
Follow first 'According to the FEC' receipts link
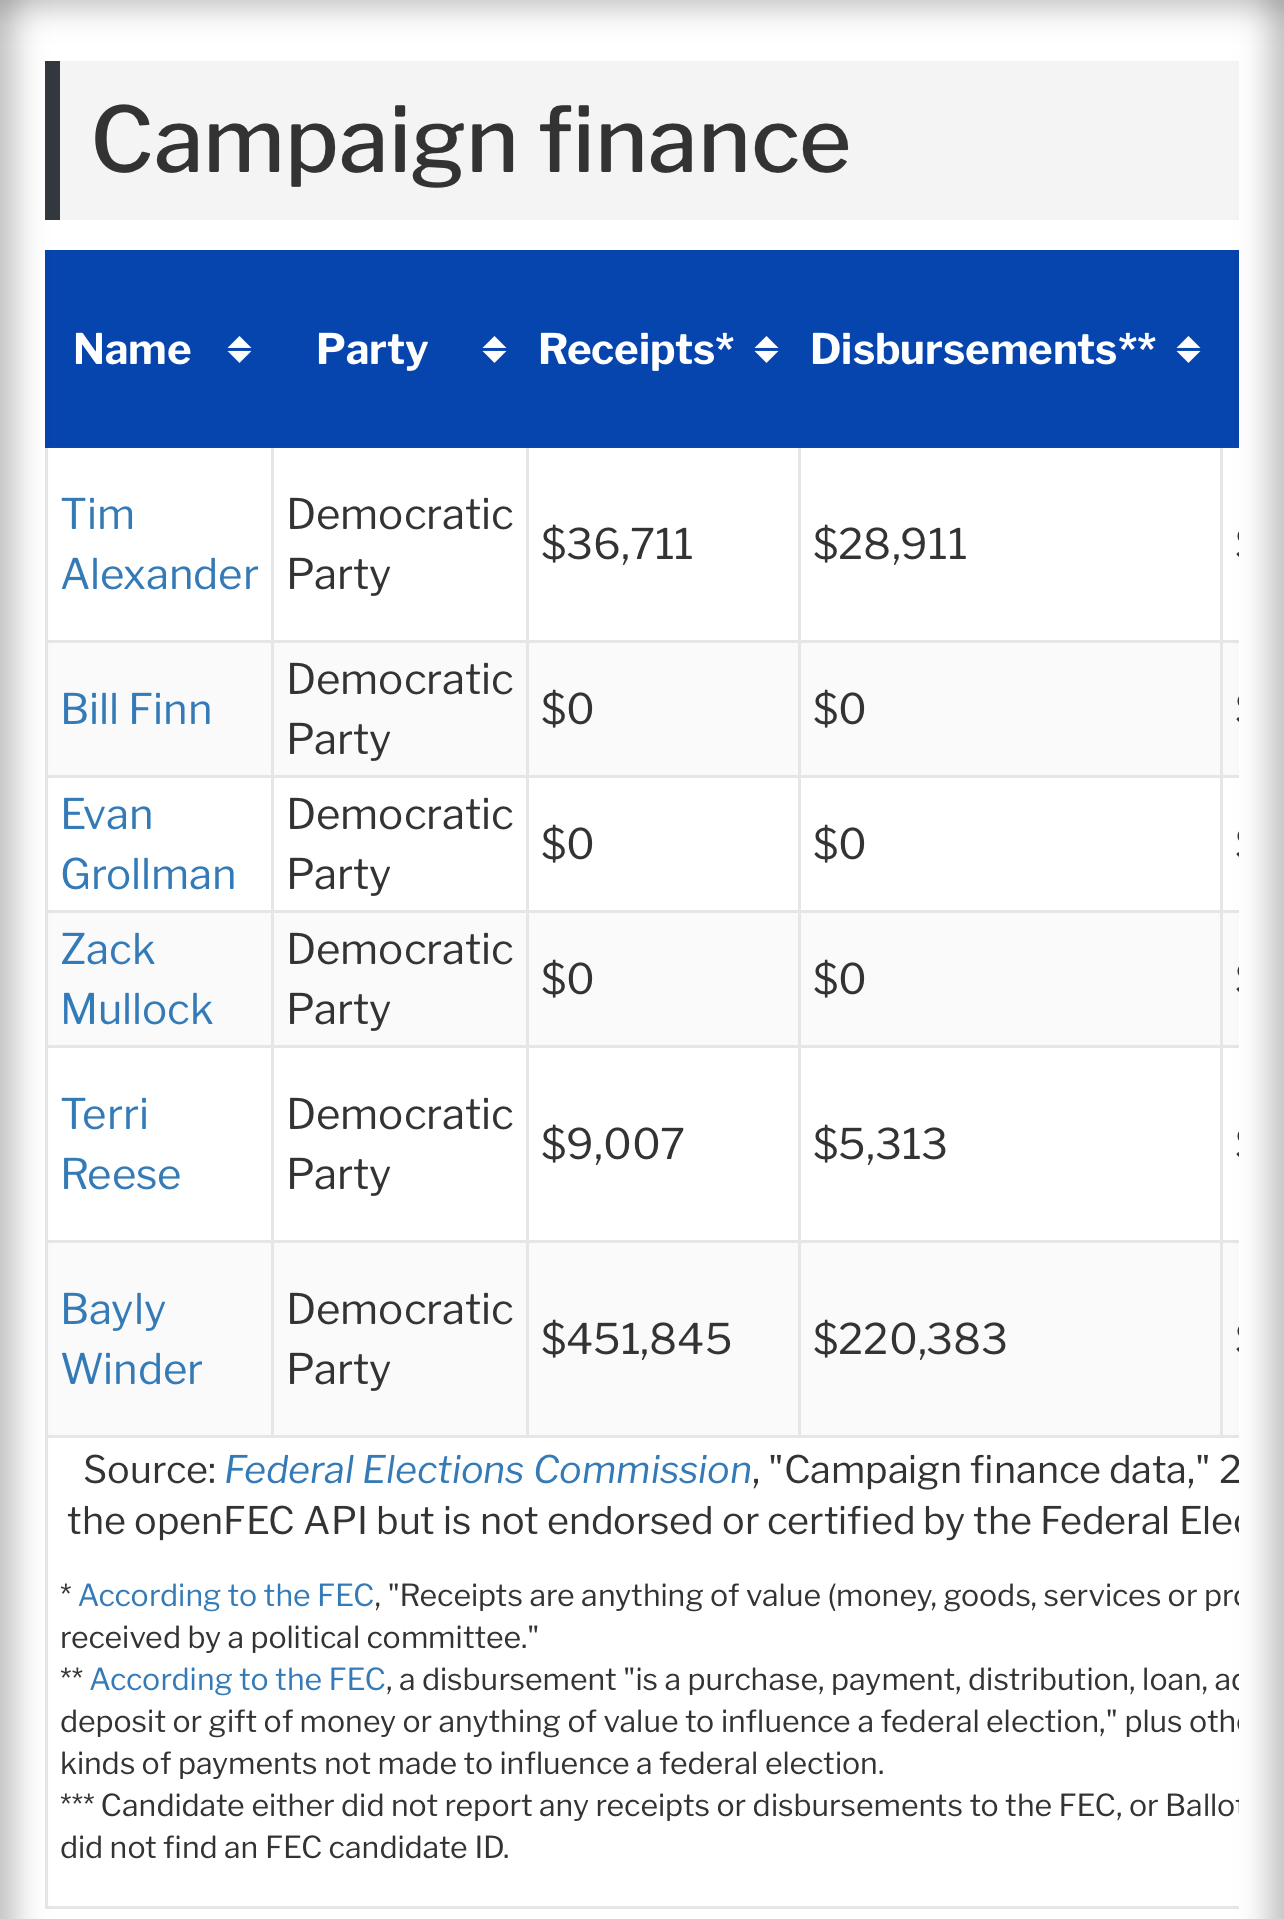(226, 1595)
